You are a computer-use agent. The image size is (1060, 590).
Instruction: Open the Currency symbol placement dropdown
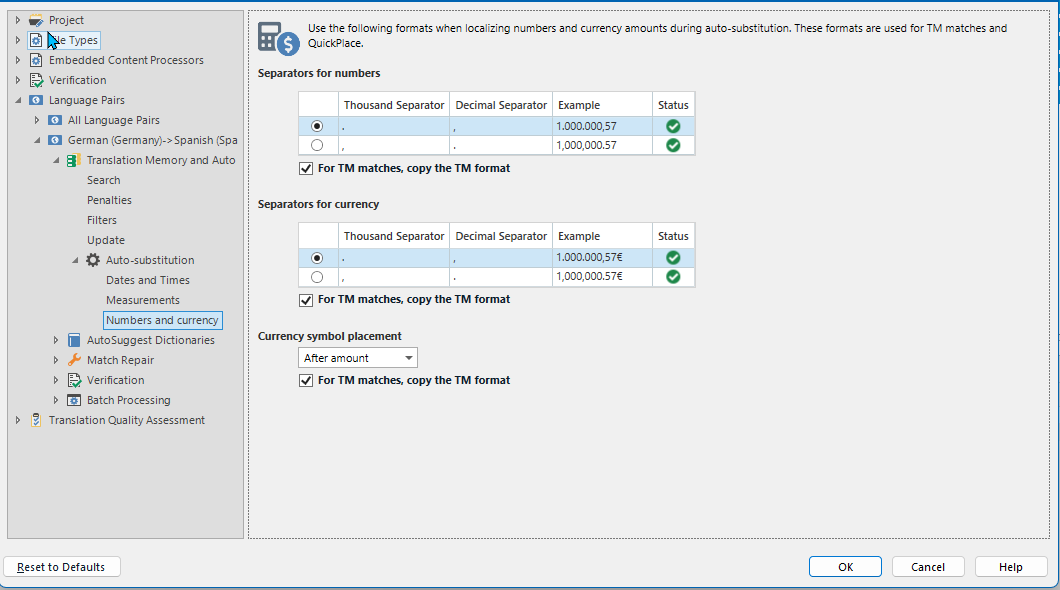358,358
